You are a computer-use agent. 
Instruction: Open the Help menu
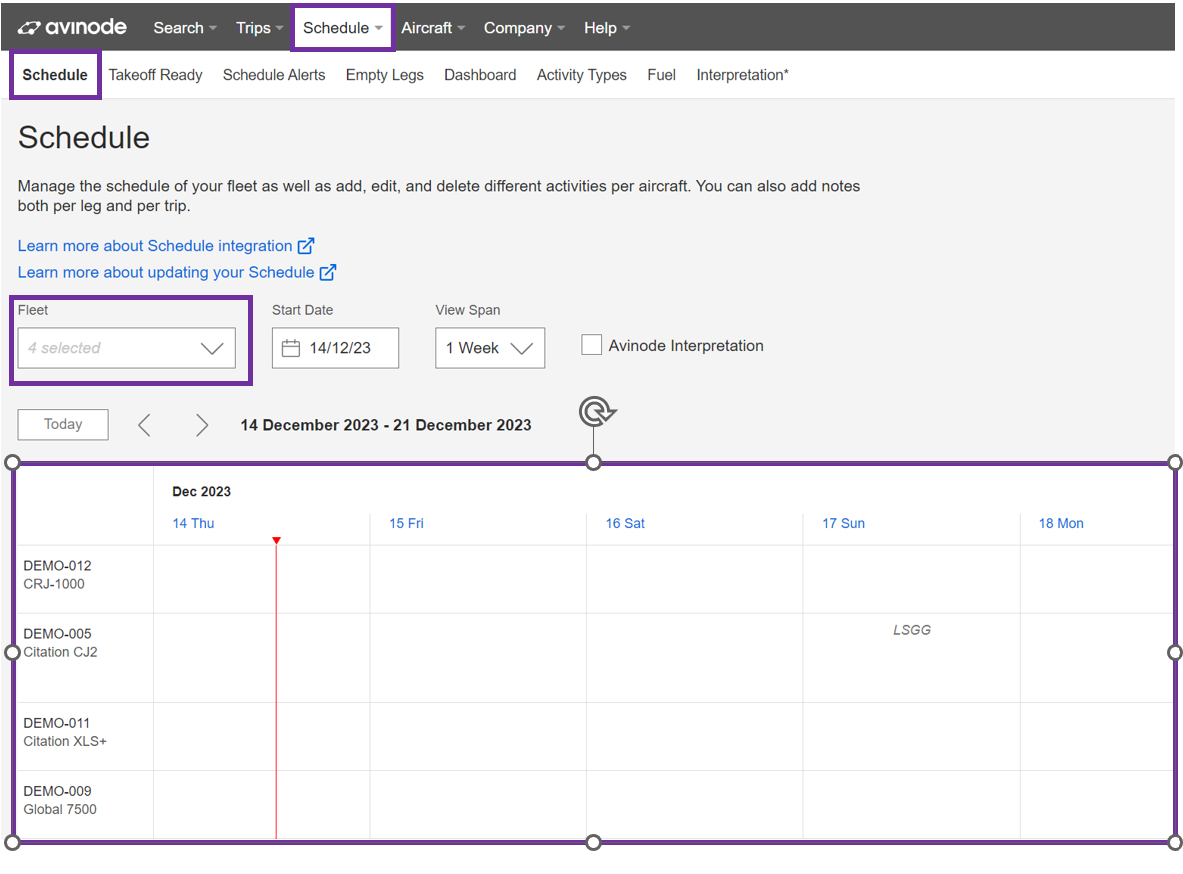click(x=607, y=28)
